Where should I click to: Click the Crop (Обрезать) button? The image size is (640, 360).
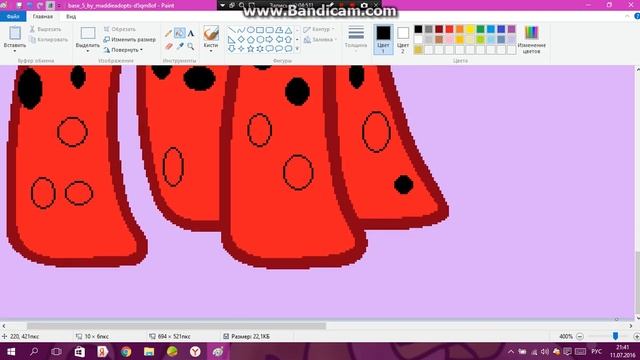[120, 29]
